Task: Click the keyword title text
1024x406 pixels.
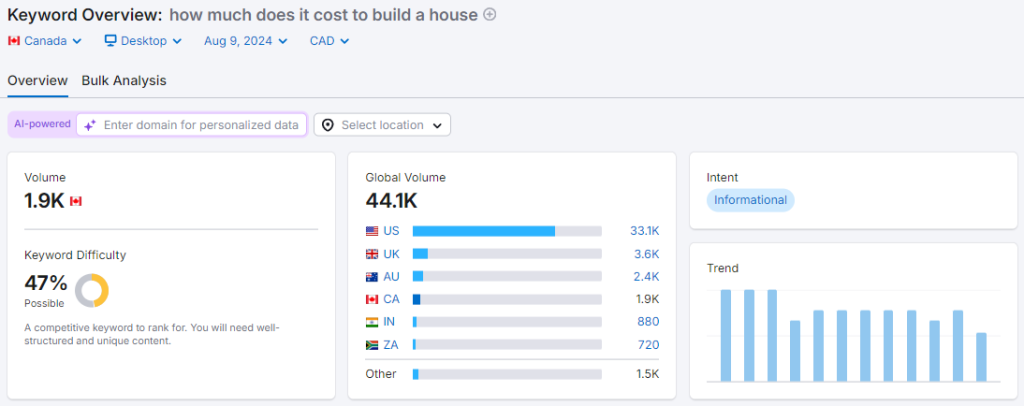Action: [323, 14]
